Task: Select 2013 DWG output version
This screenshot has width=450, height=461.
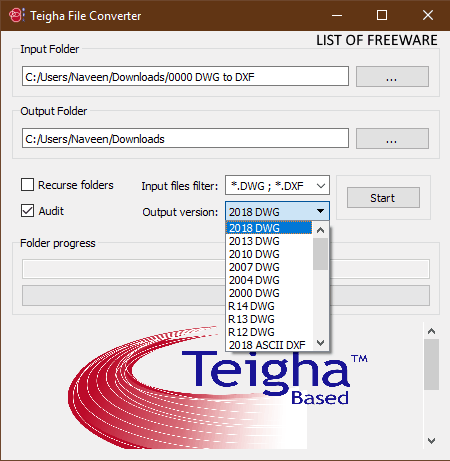Action: [269, 241]
